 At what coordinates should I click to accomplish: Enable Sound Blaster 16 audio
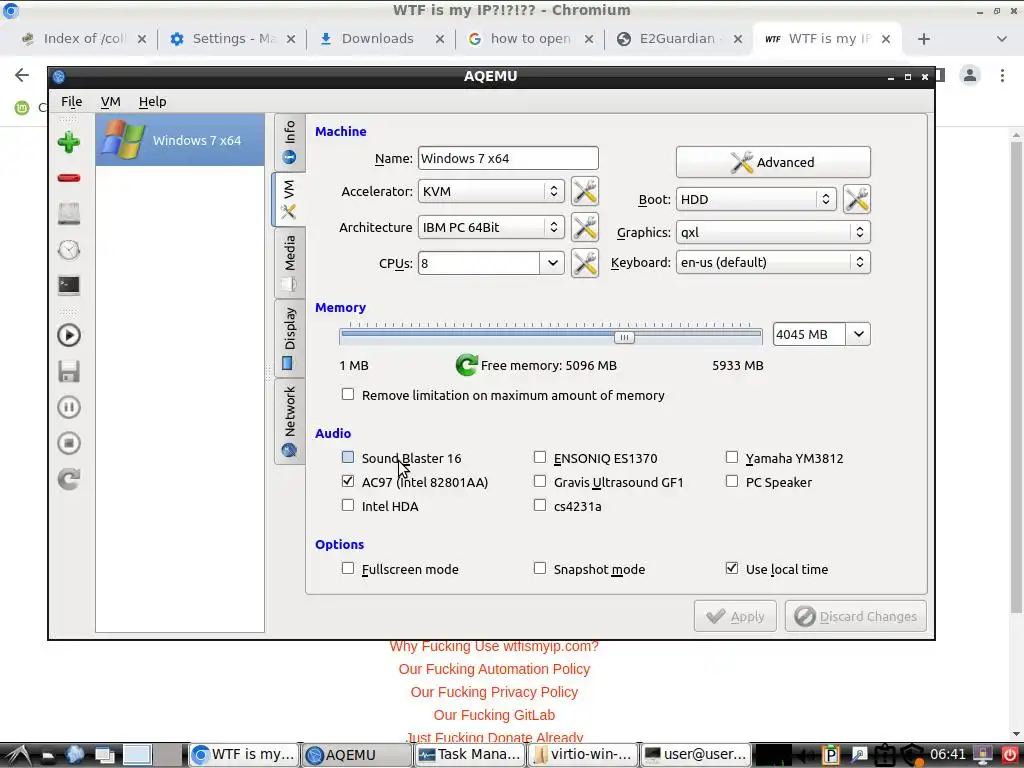[x=348, y=457]
